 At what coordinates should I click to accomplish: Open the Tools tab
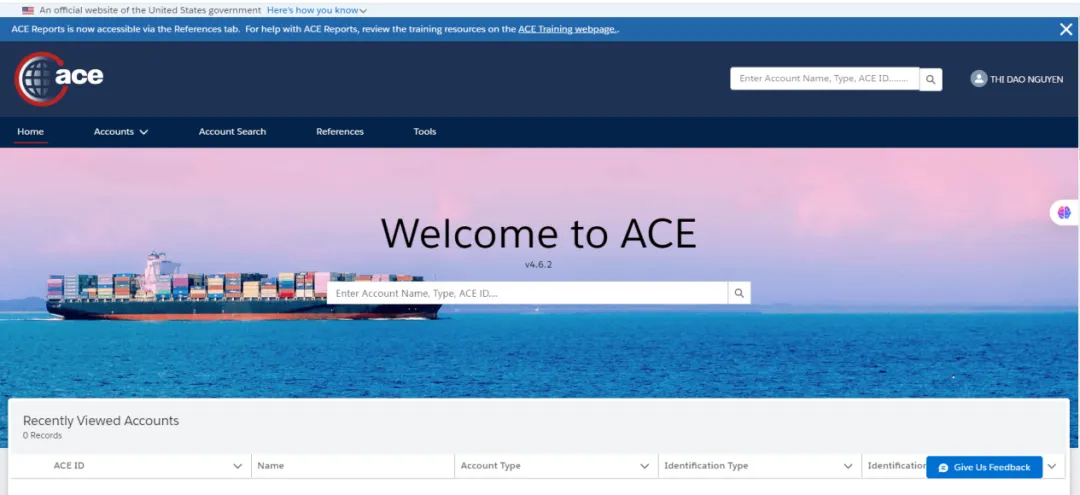point(424,131)
